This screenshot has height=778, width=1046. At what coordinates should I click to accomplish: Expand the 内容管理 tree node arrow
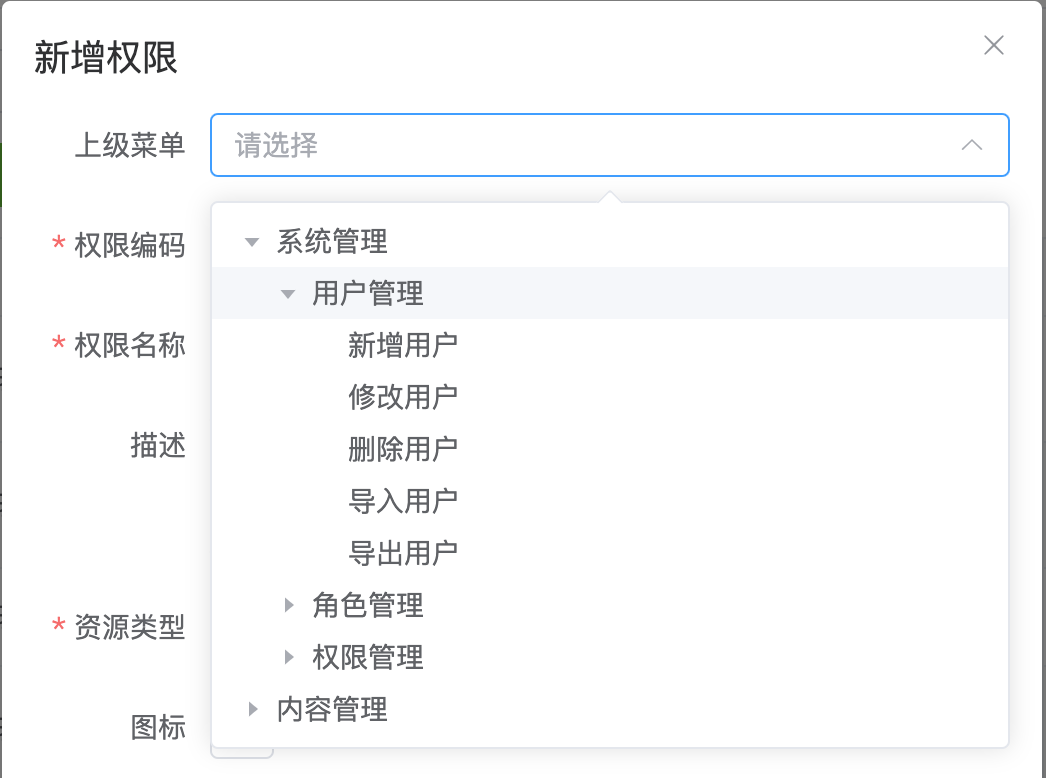point(253,709)
